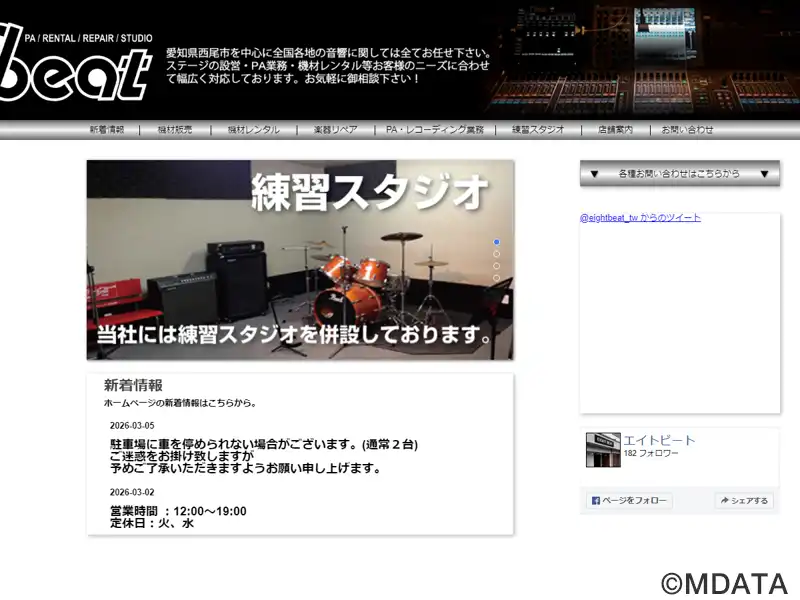Open the 練習スタジオ navigation item
The height and width of the screenshot is (600, 800).
coord(538,130)
